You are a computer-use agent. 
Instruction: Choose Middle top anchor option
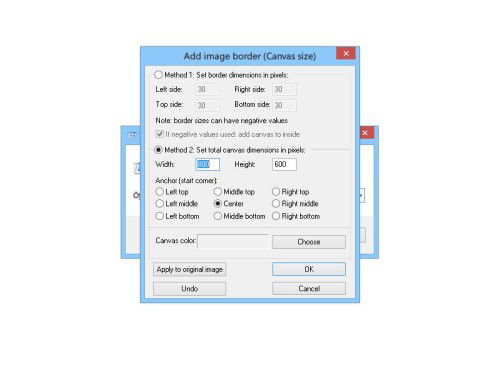tap(218, 192)
